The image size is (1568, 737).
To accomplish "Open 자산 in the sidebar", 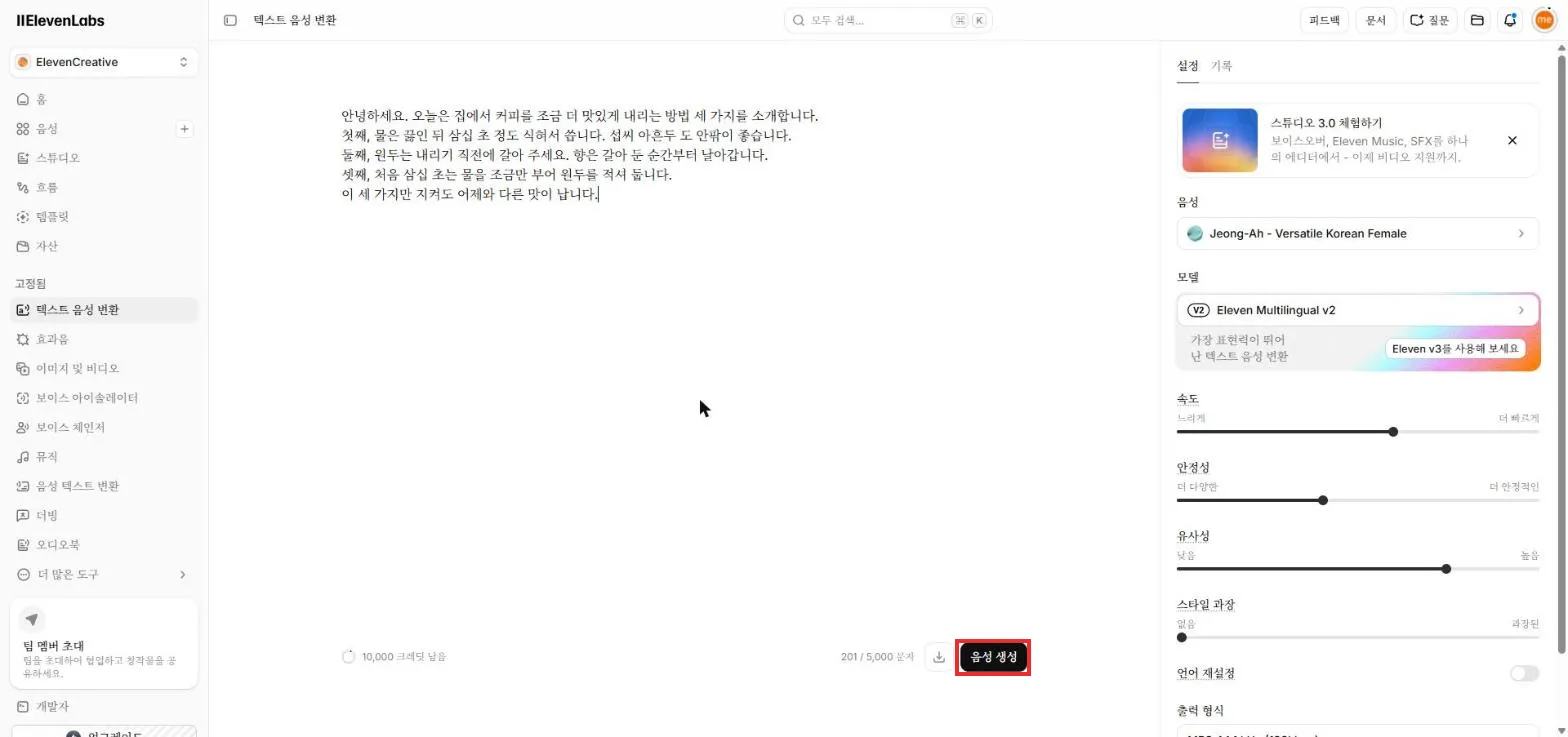I will [x=104, y=246].
